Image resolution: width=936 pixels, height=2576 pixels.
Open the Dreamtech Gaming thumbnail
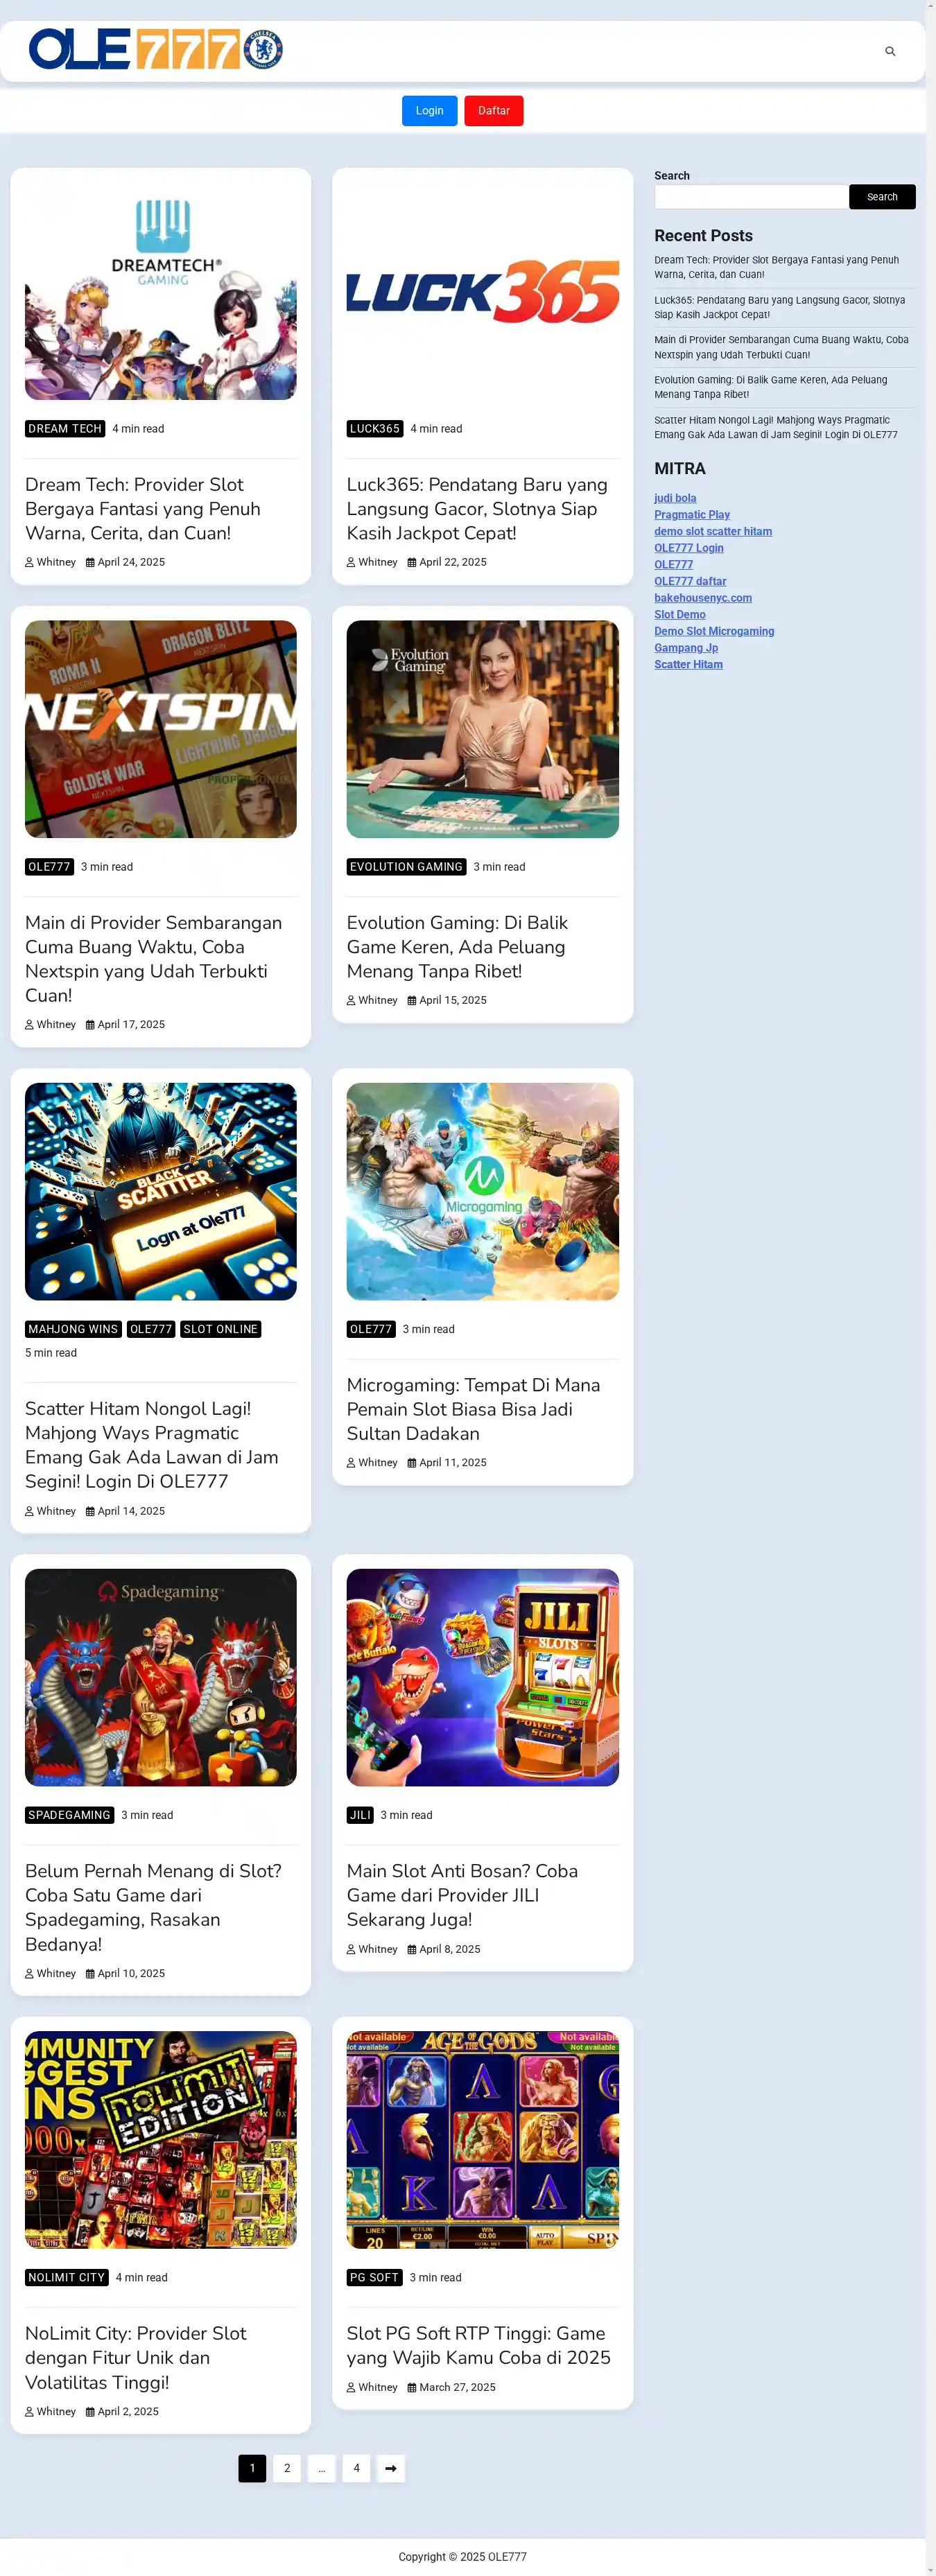[161, 291]
